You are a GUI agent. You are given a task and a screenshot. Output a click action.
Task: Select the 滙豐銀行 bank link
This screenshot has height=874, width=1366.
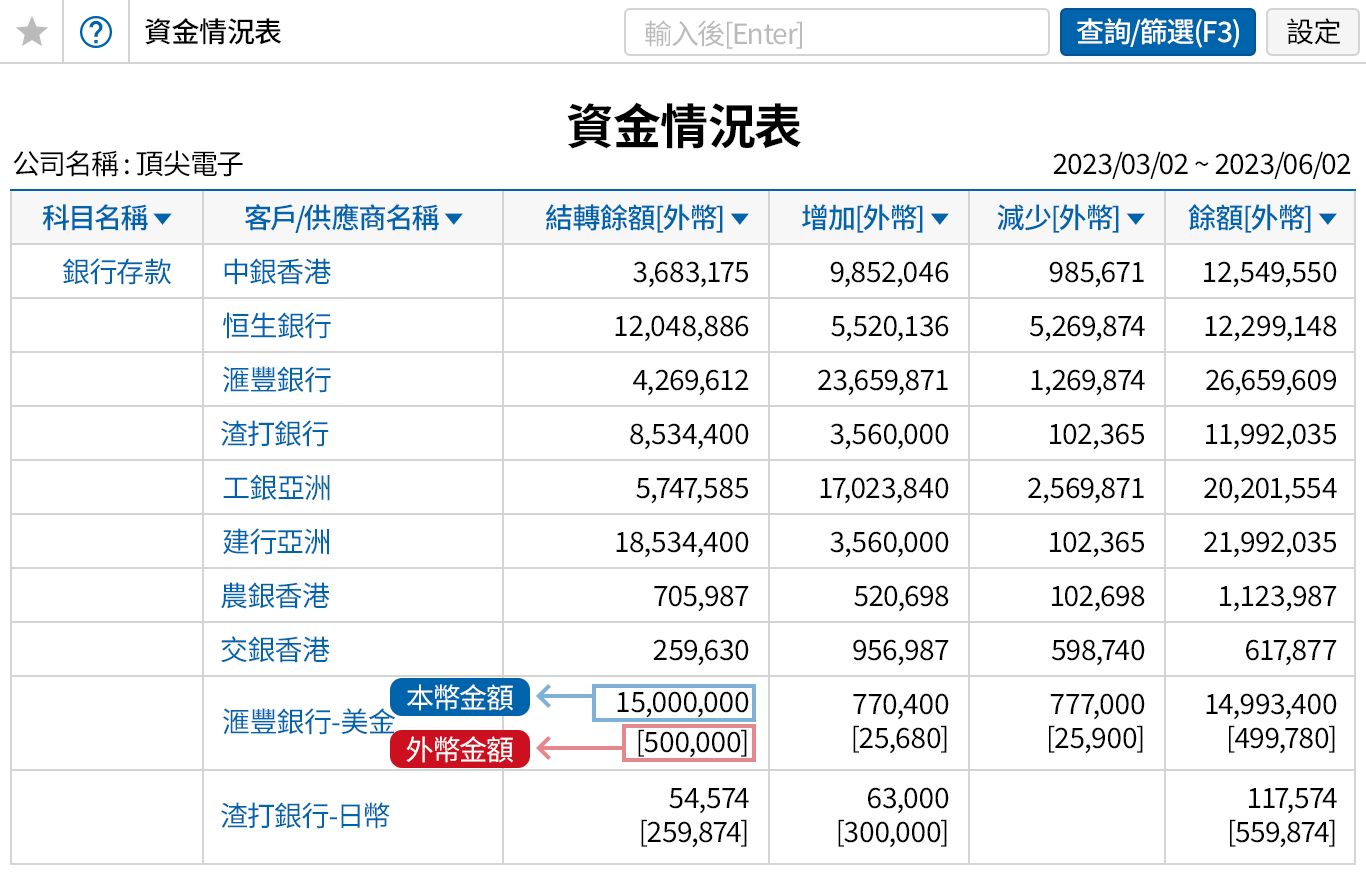tap(276, 379)
